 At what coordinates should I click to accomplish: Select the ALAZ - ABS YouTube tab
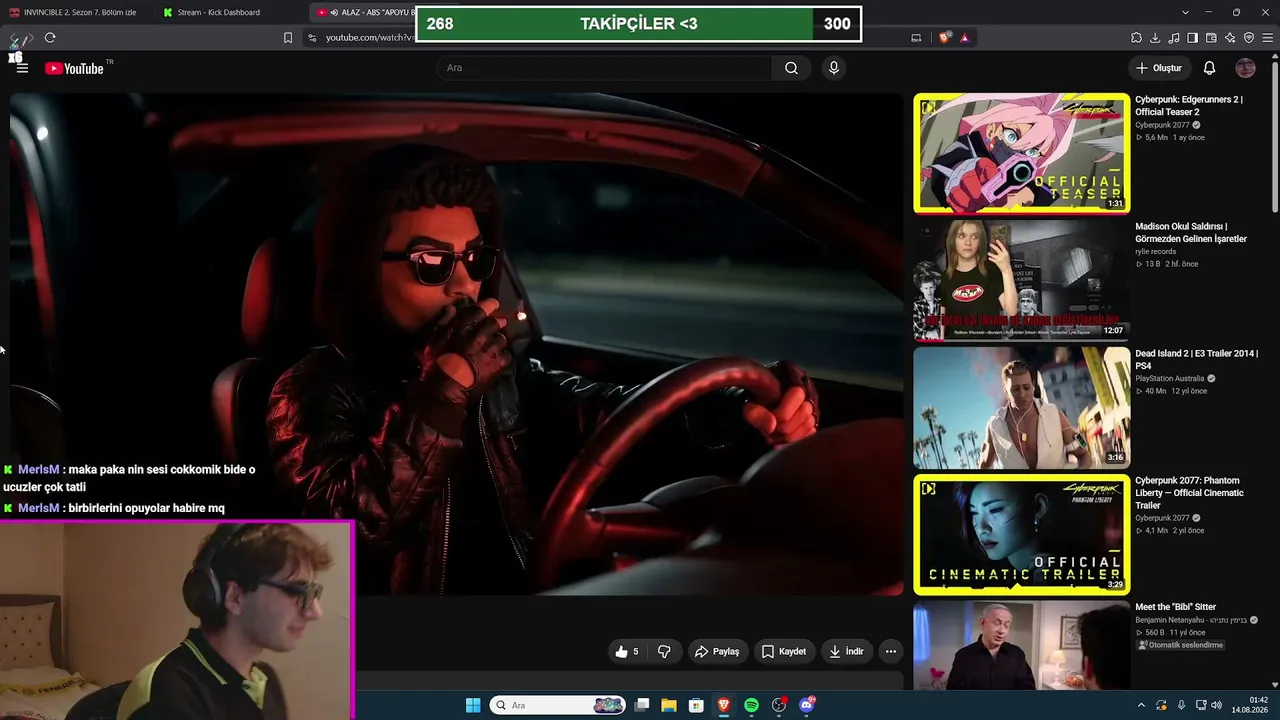[x=363, y=12]
